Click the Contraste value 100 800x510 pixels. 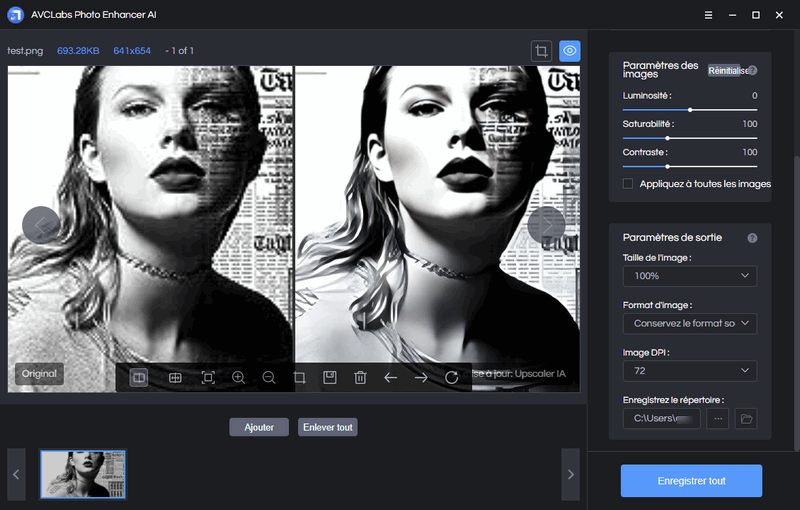coord(749,152)
